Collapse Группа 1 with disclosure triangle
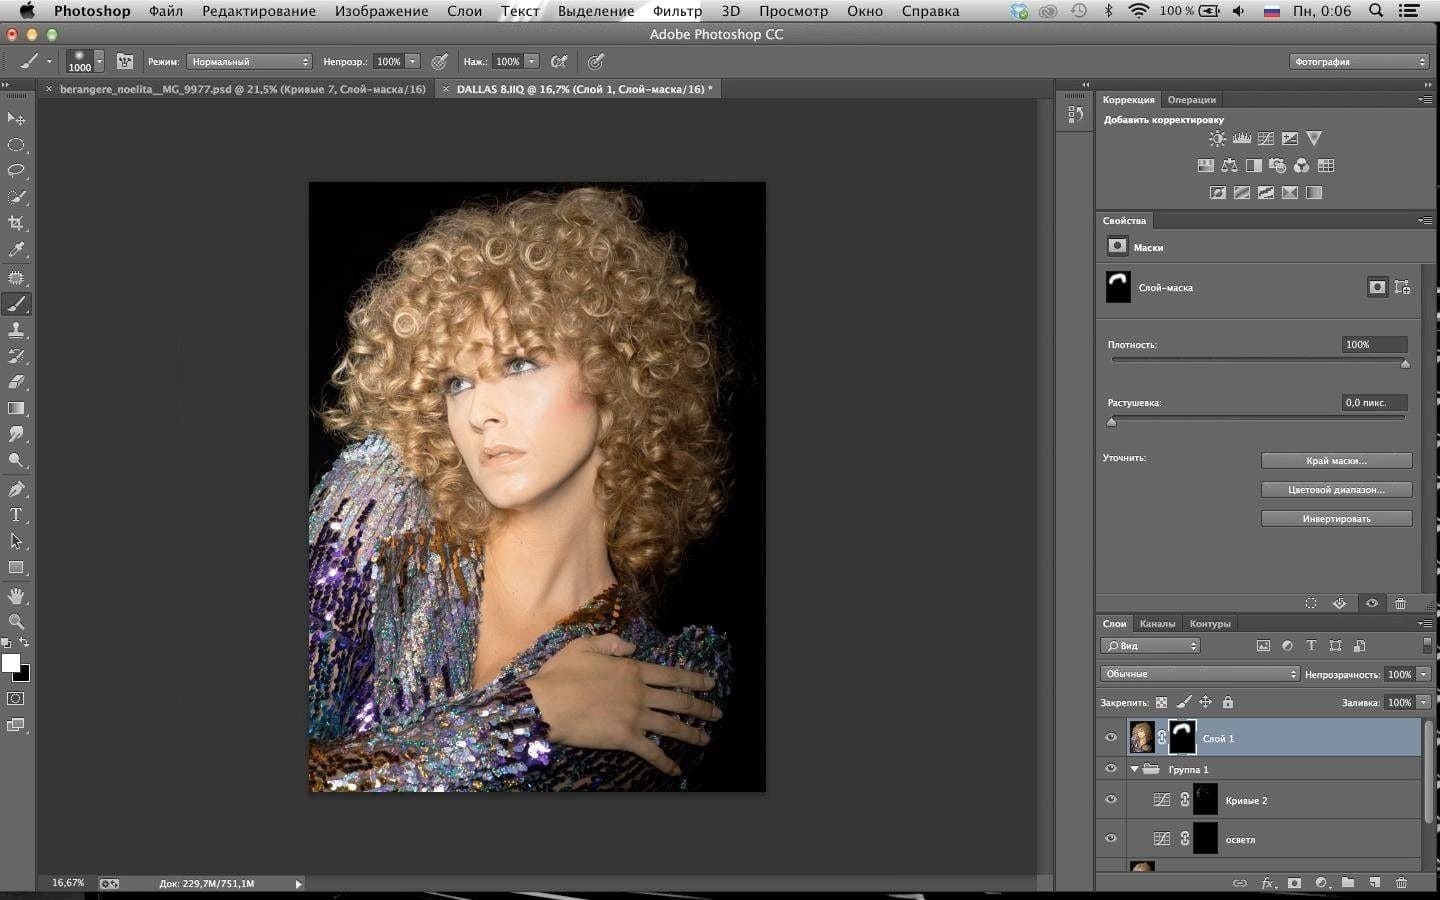 1134,769
